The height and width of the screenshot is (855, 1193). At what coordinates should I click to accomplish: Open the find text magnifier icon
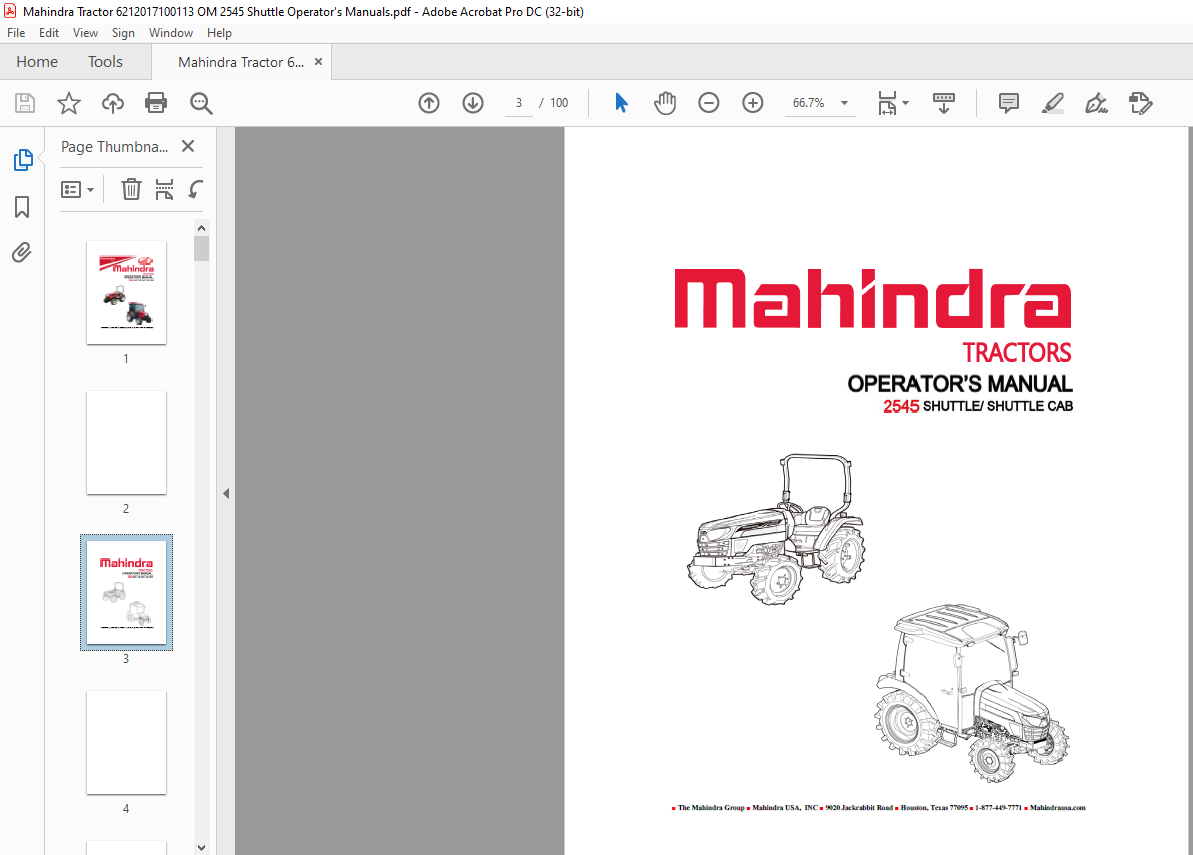tap(201, 103)
